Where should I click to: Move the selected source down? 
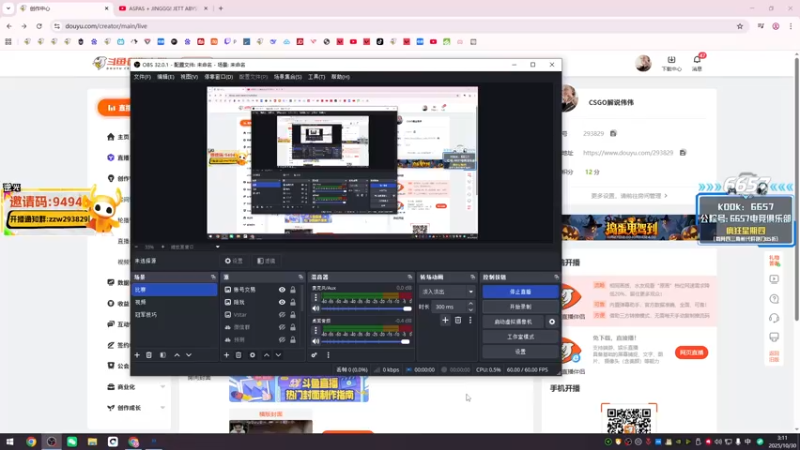pos(278,355)
